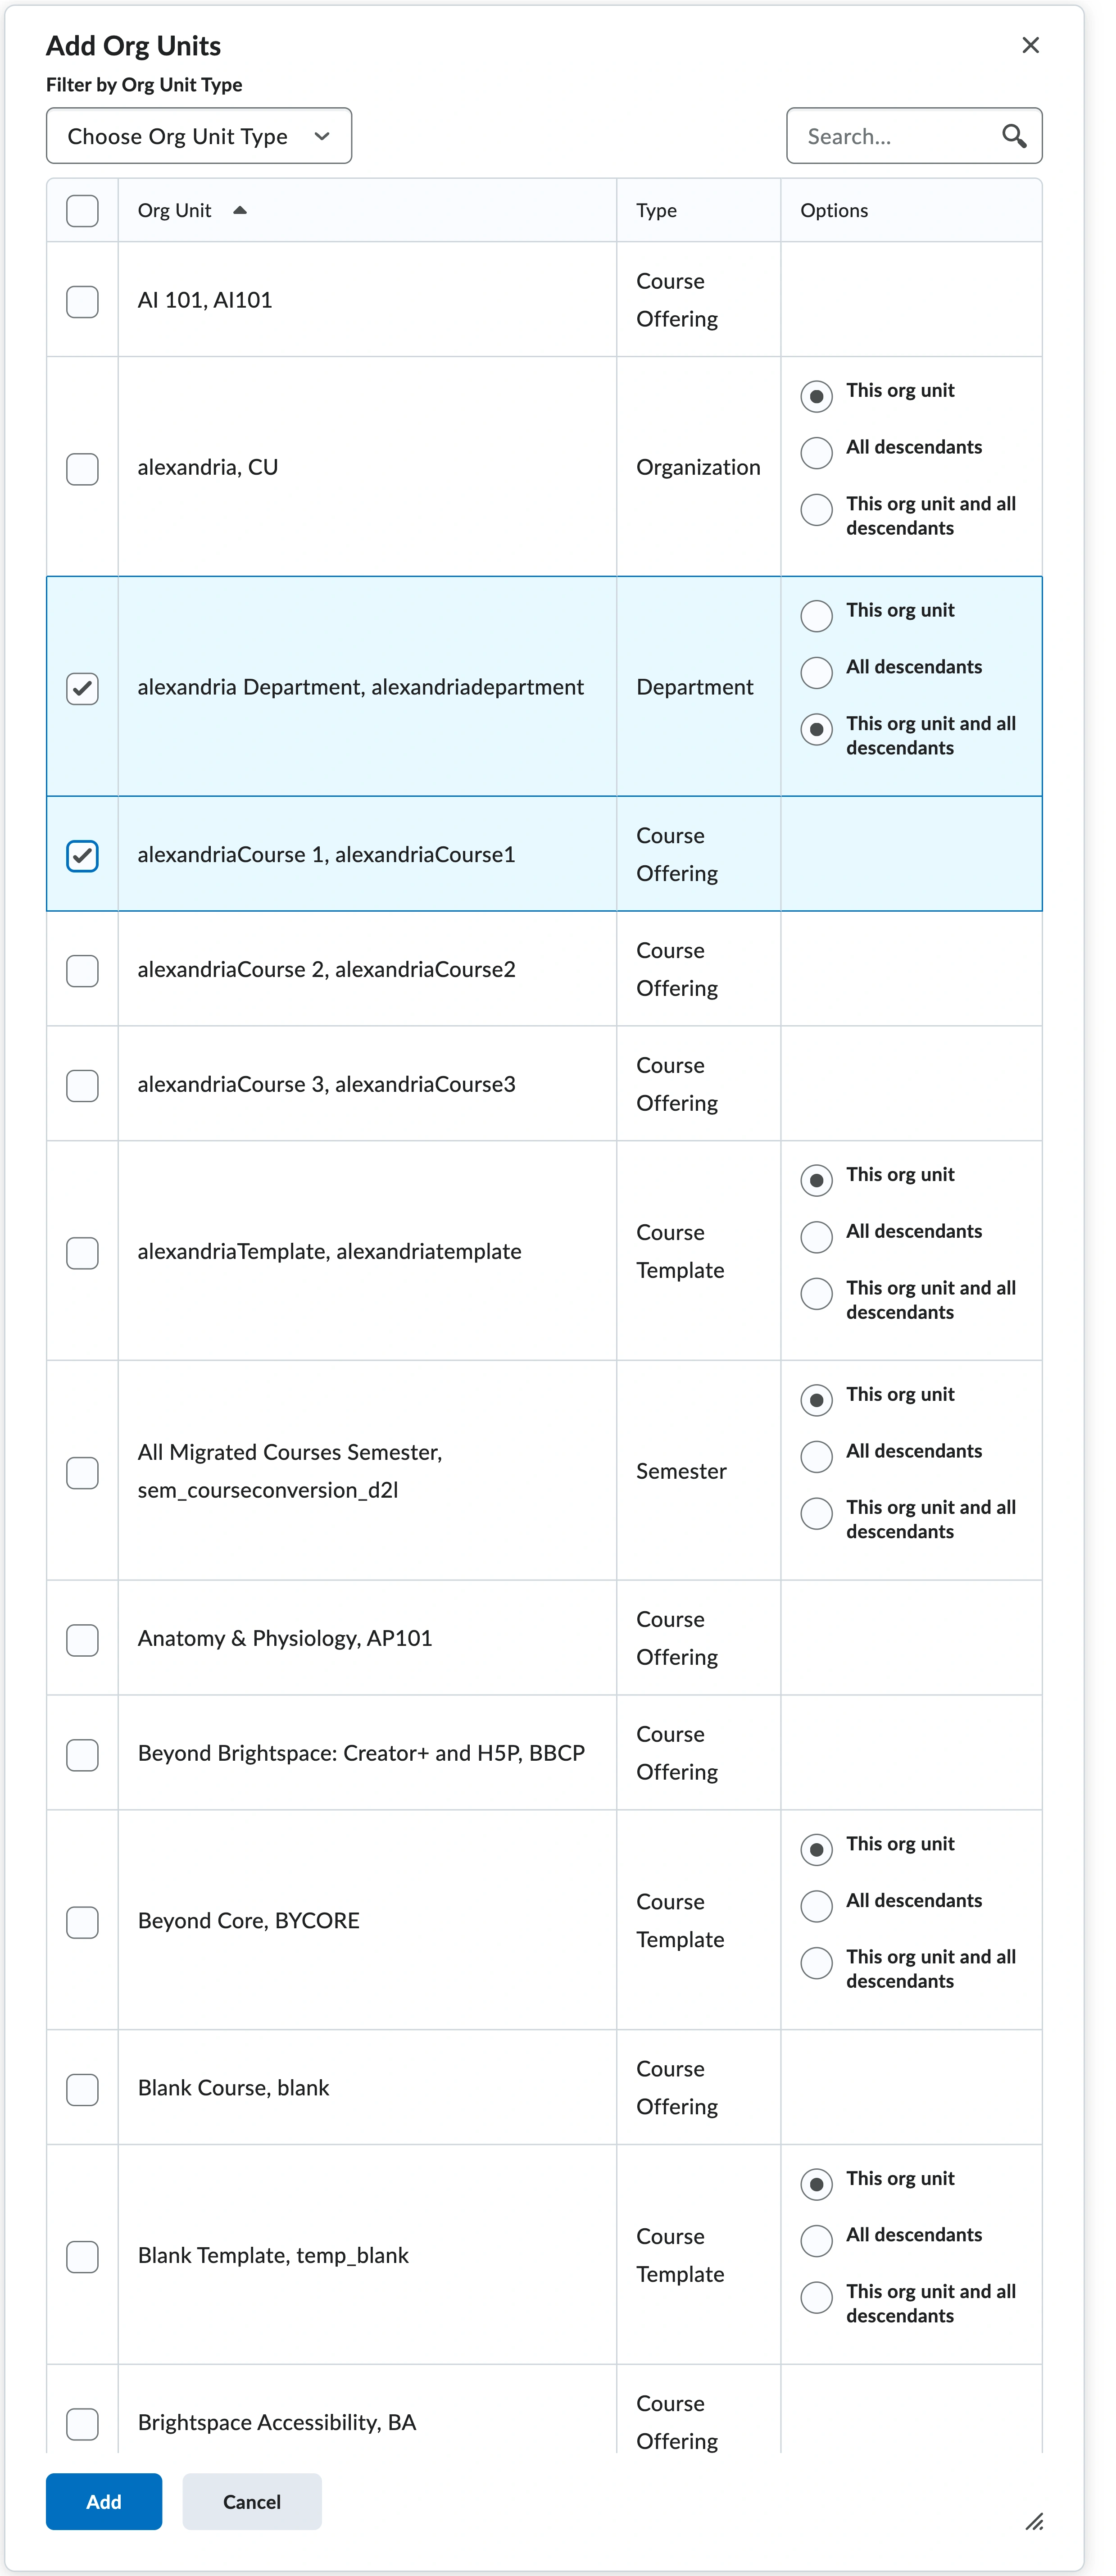
Task: Select 'All descendants' for alexandriaTemplate
Action: [x=816, y=1236]
